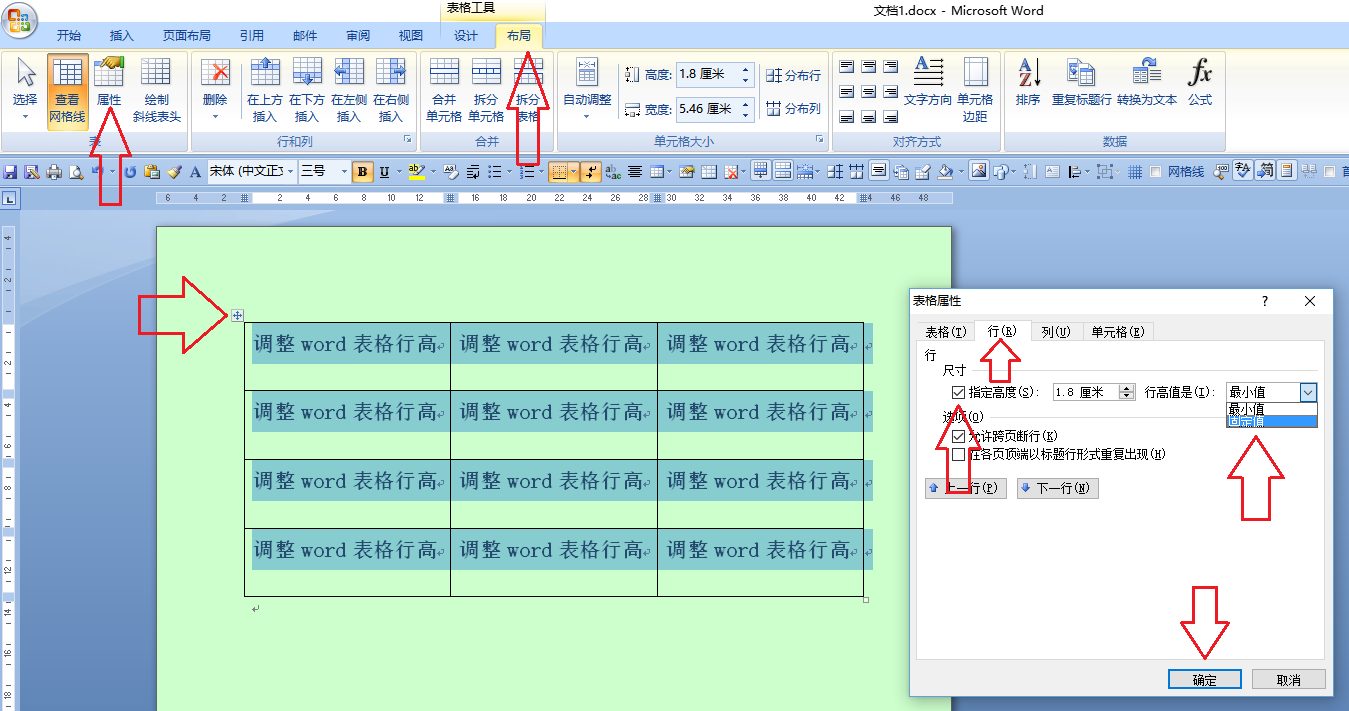Toggle 指定高度 specify height checkbox
Screen dimensions: 1349x711
959,392
